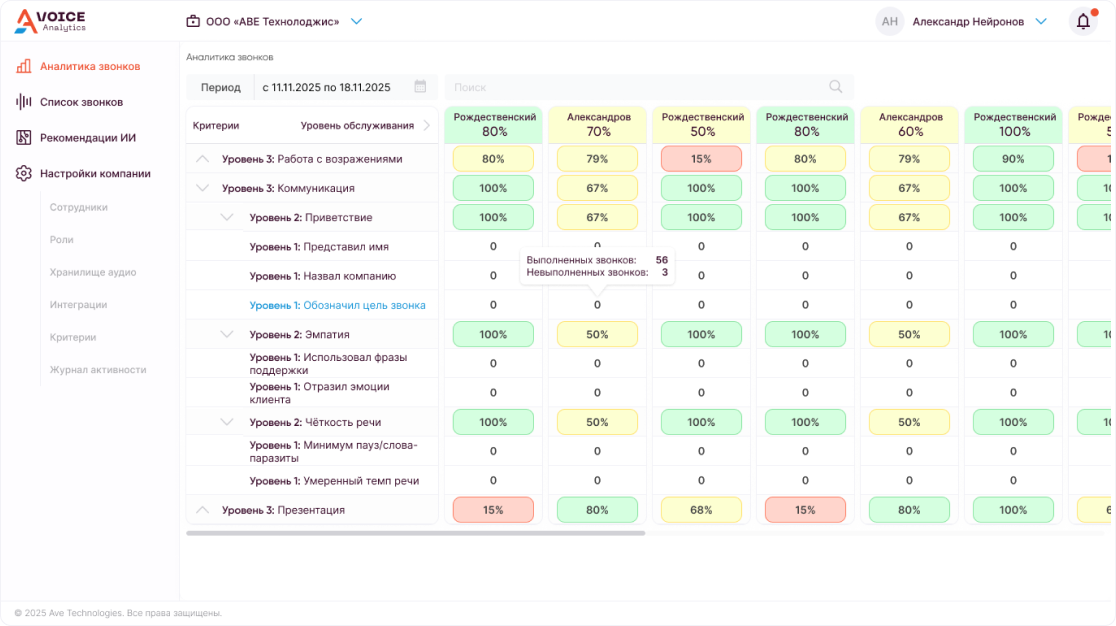Open Настройки компании in the sidebar
Image resolution: width=1116 pixels, height=626 pixels.
coord(95,174)
